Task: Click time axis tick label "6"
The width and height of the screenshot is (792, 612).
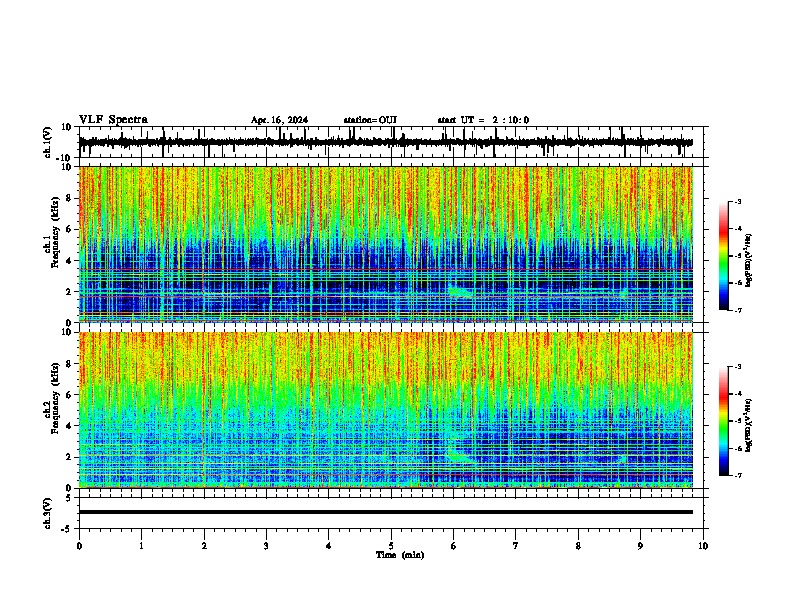Action: (x=454, y=546)
